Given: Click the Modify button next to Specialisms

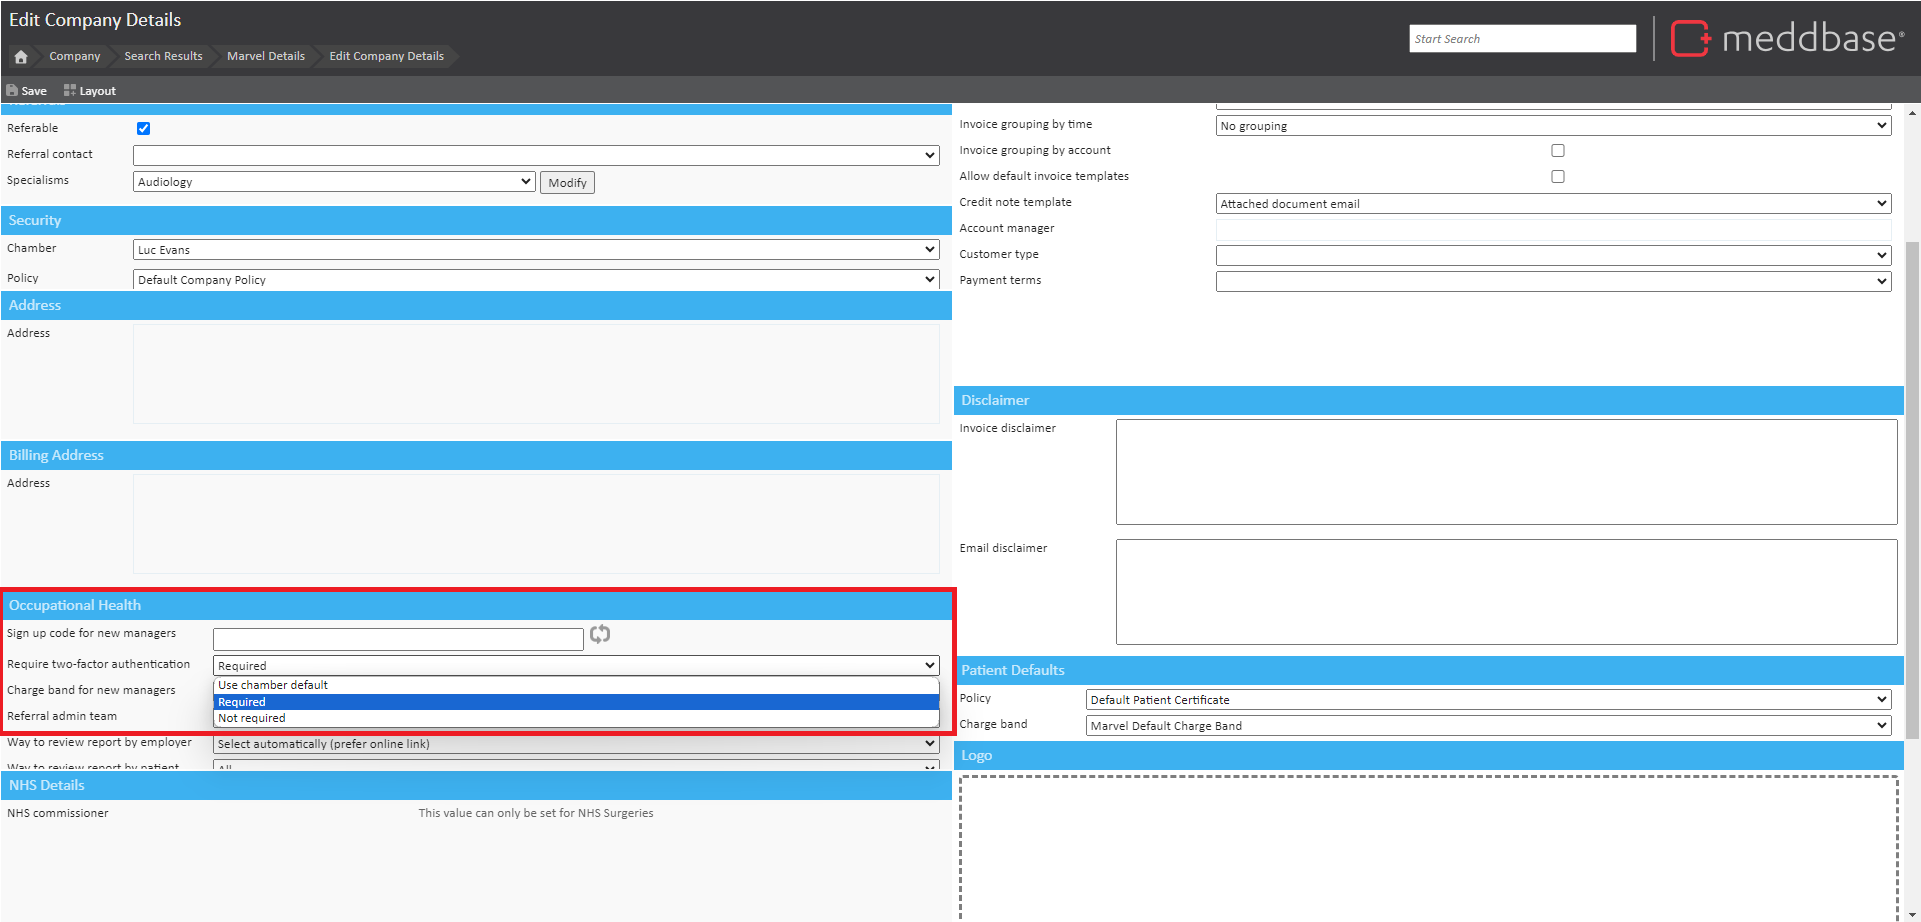Looking at the screenshot, I should coord(567,183).
